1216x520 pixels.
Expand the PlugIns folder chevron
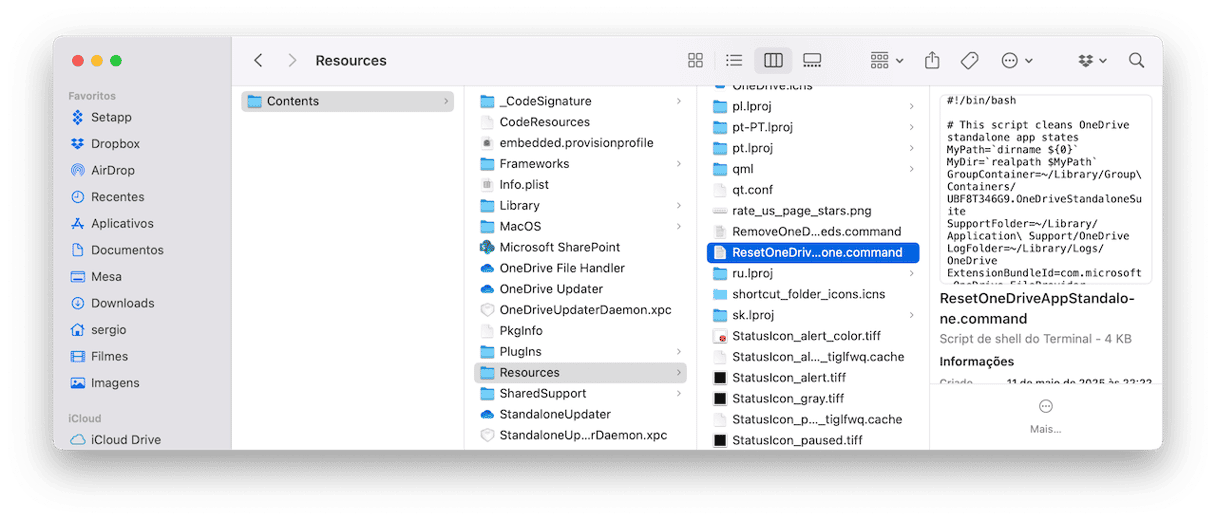(x=679, y=352)
